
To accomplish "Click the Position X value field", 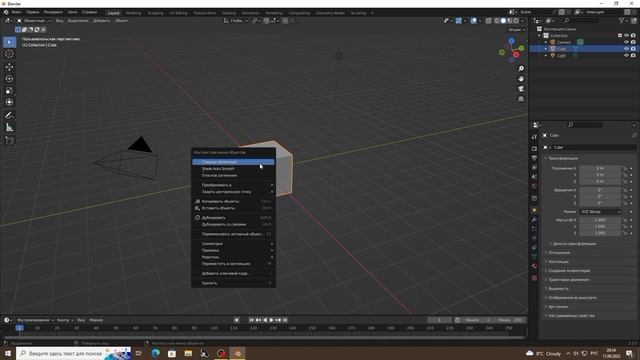I will pyautogui.click(x=600, y=168).
